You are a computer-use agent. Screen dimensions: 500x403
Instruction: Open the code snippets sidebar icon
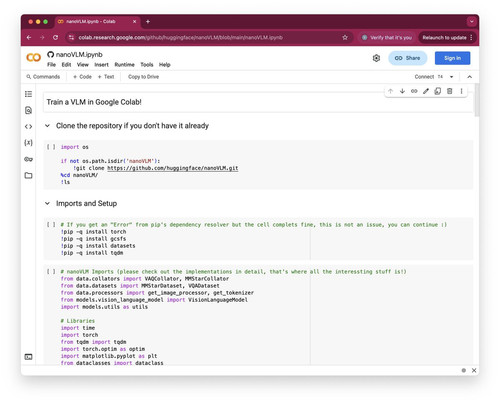point(28,127)
